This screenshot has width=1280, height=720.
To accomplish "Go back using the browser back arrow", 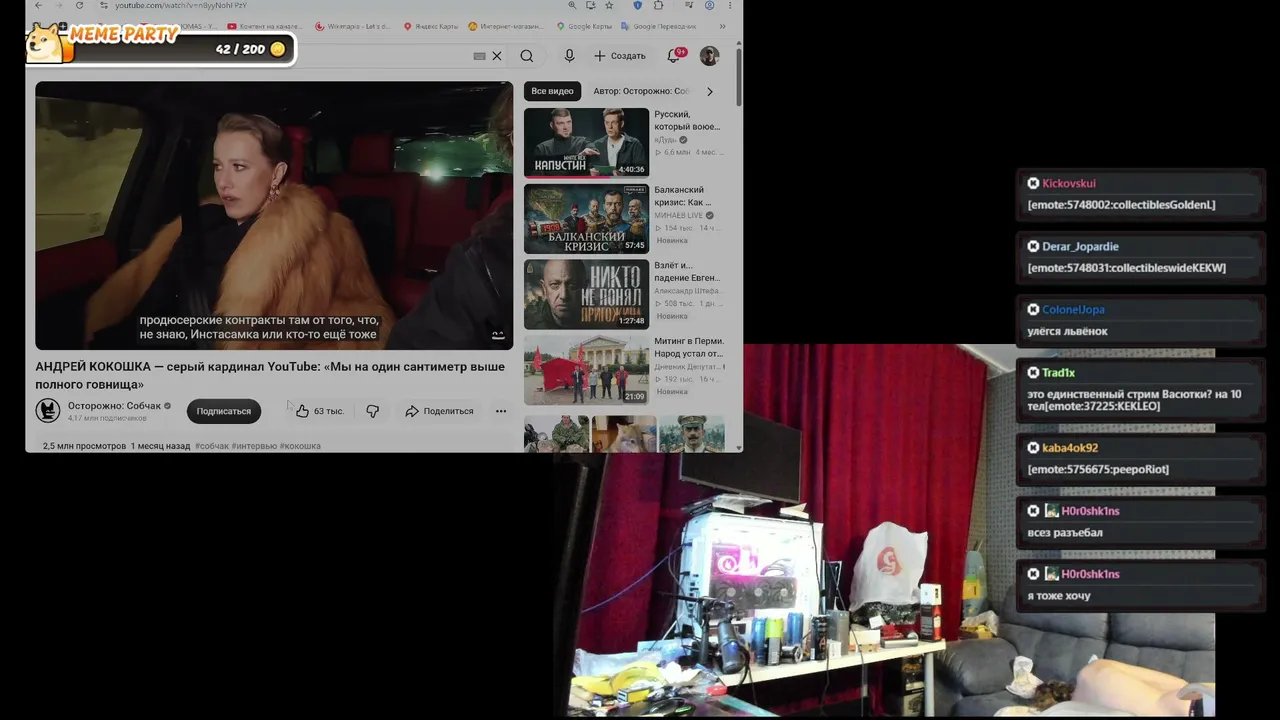I will tap(38, 5).
